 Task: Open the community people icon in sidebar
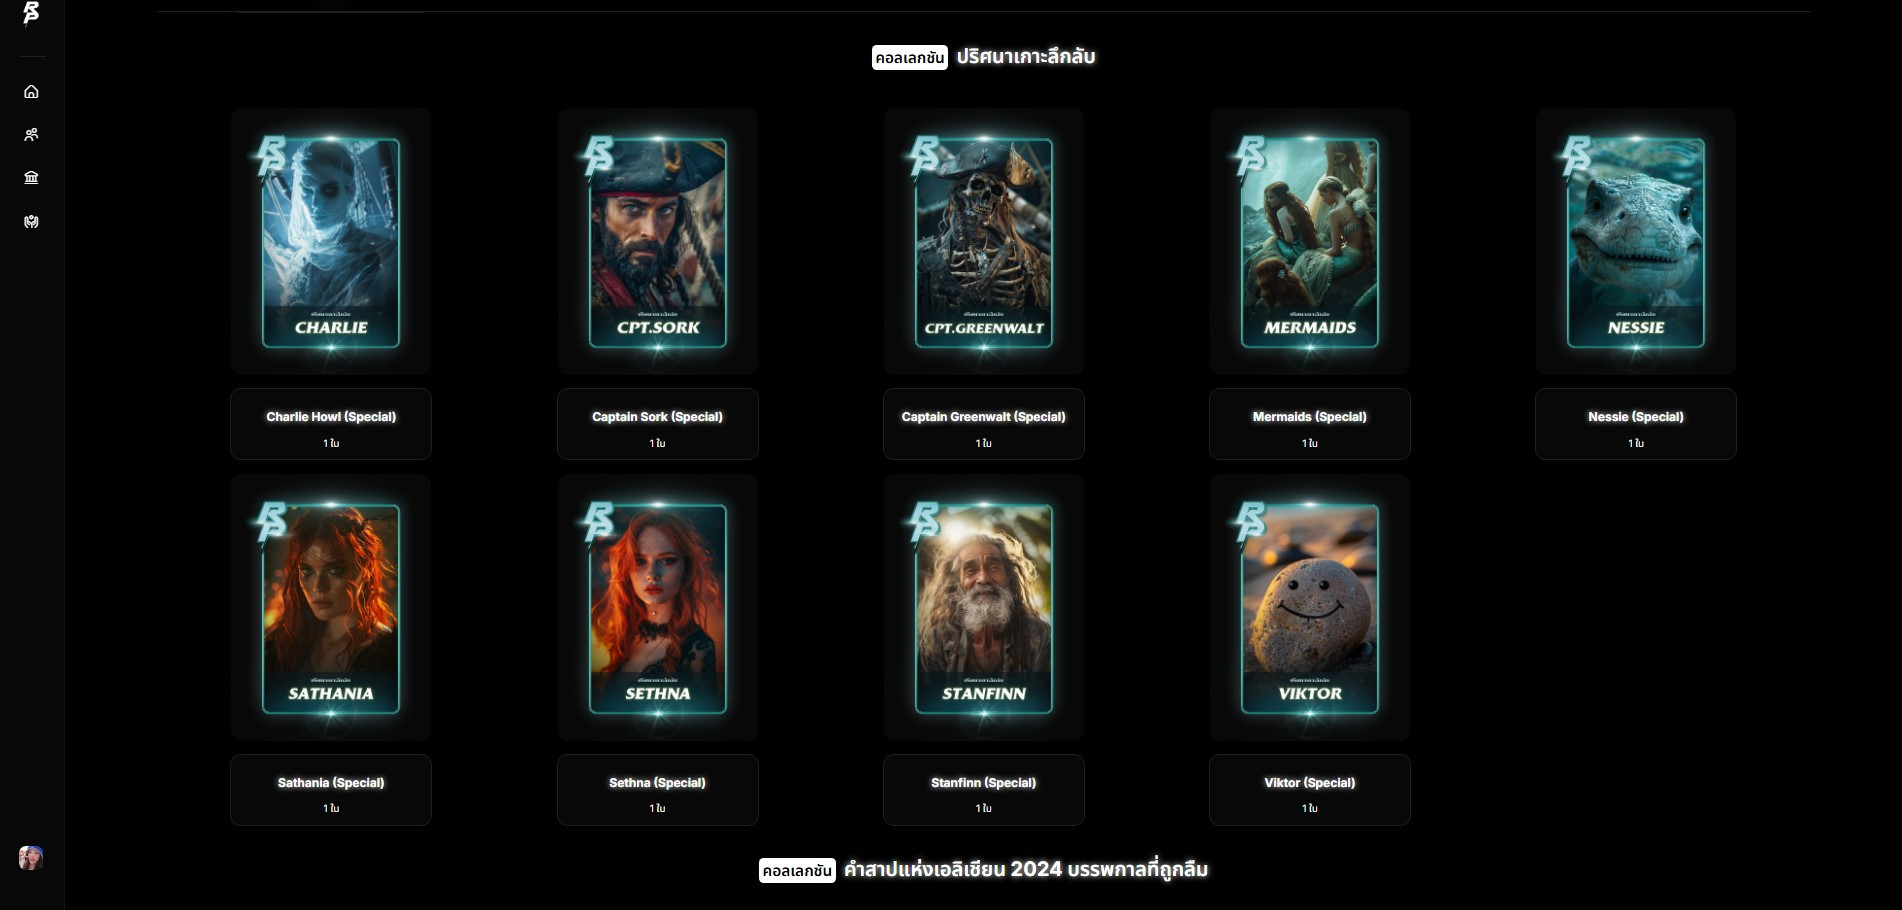[31, 135]
